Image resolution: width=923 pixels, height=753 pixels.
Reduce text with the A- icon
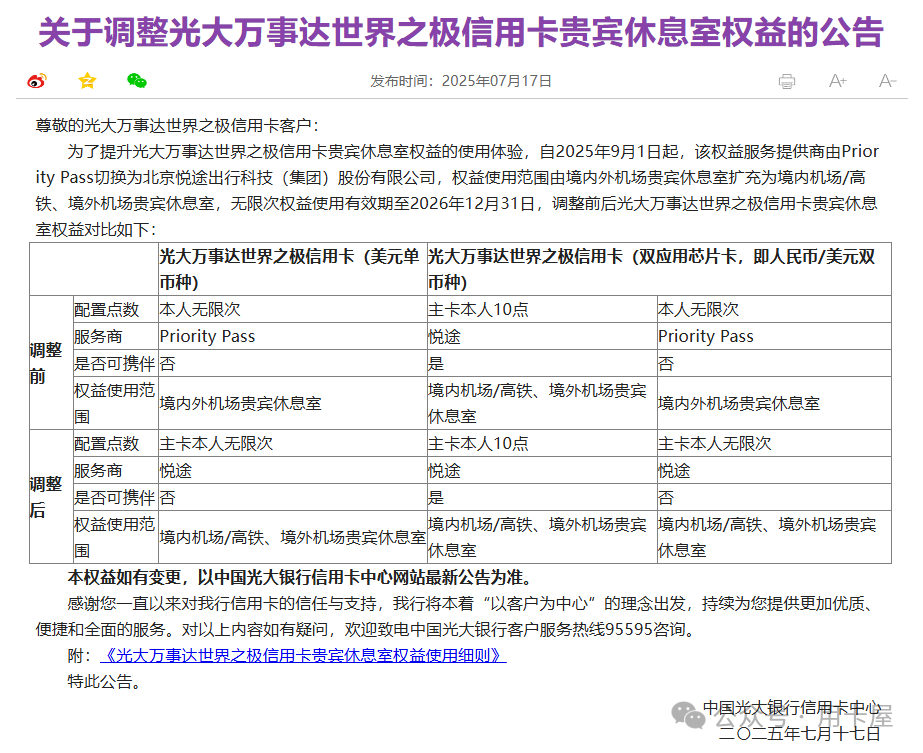click(885, 81)
